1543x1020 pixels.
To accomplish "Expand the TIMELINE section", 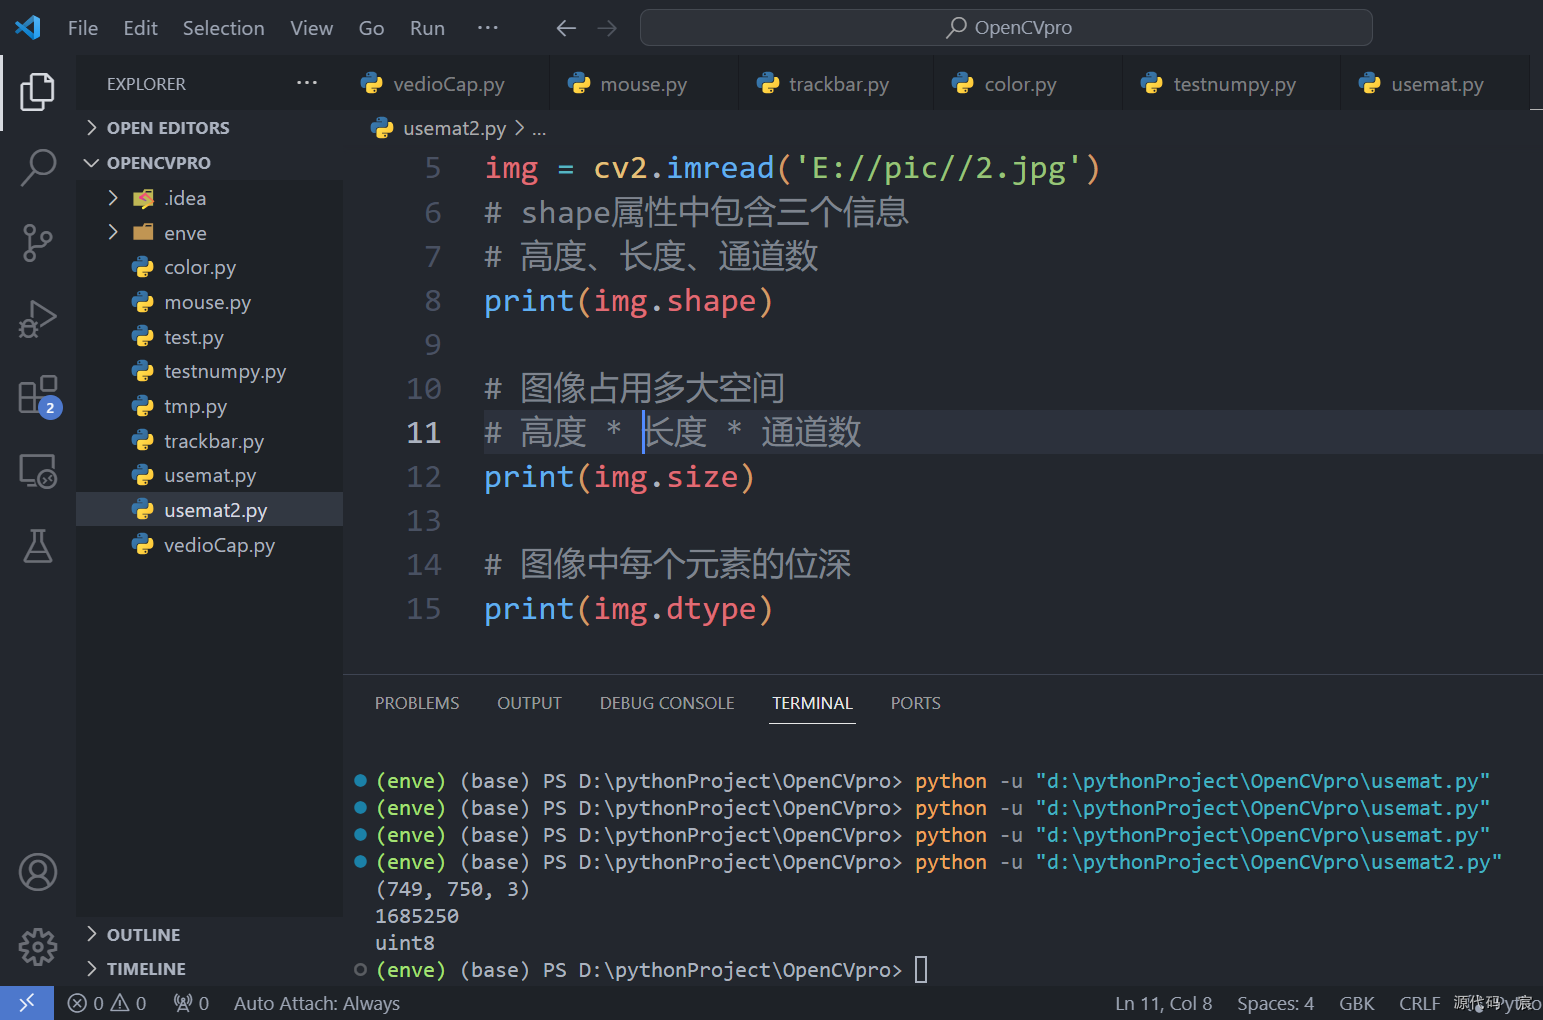I will click(209, 969).
